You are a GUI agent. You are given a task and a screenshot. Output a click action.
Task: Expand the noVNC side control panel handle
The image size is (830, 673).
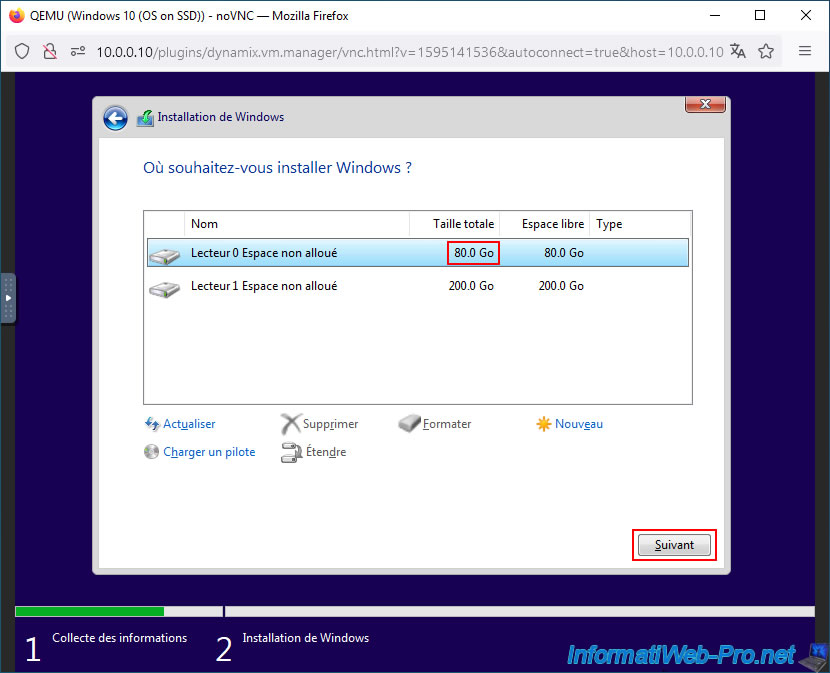pos(8,298)
